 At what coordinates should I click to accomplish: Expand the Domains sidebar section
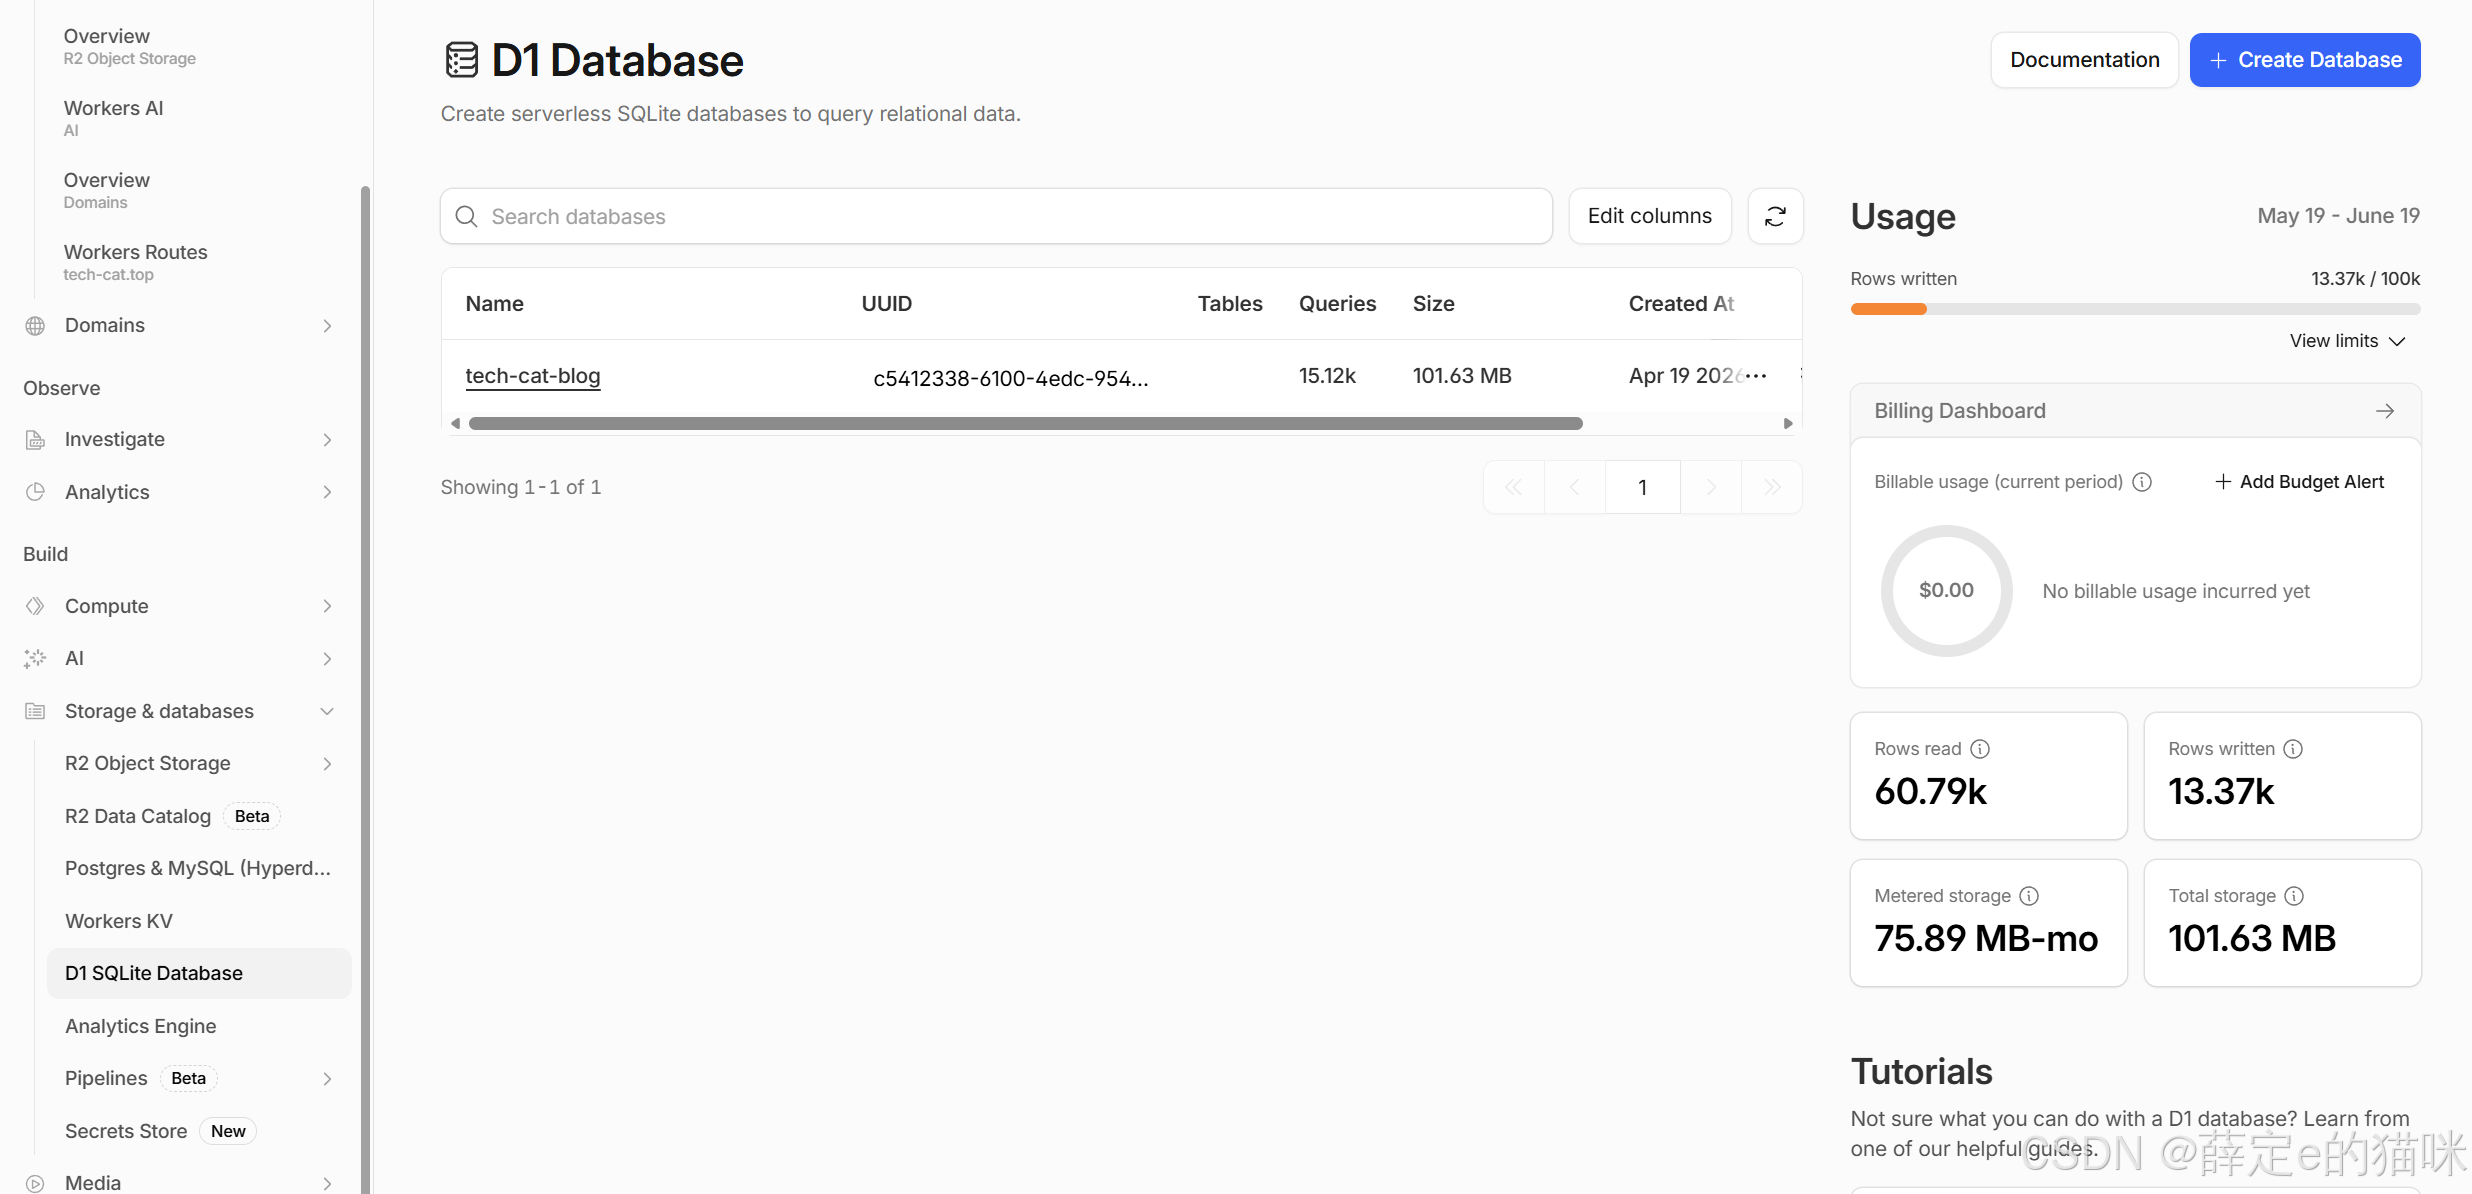pos(327,326)
